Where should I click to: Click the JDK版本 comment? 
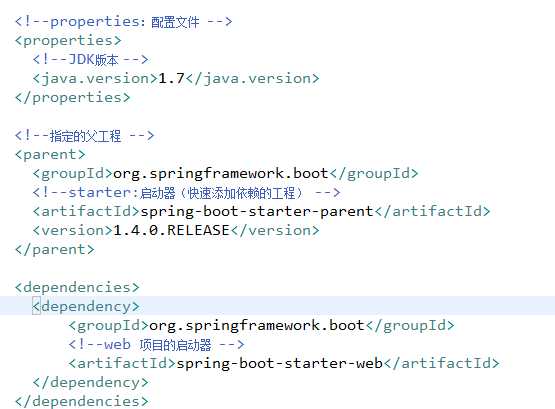coord(90,59)
